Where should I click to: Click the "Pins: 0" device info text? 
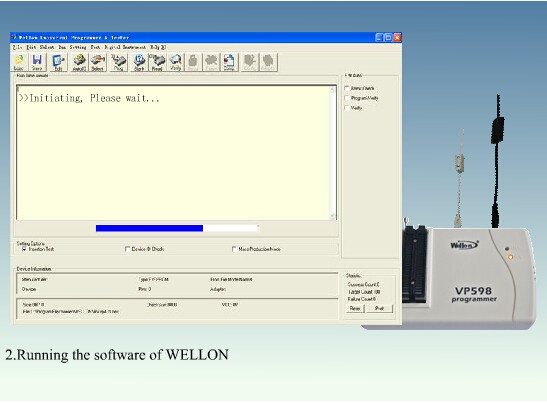[145, 289]
